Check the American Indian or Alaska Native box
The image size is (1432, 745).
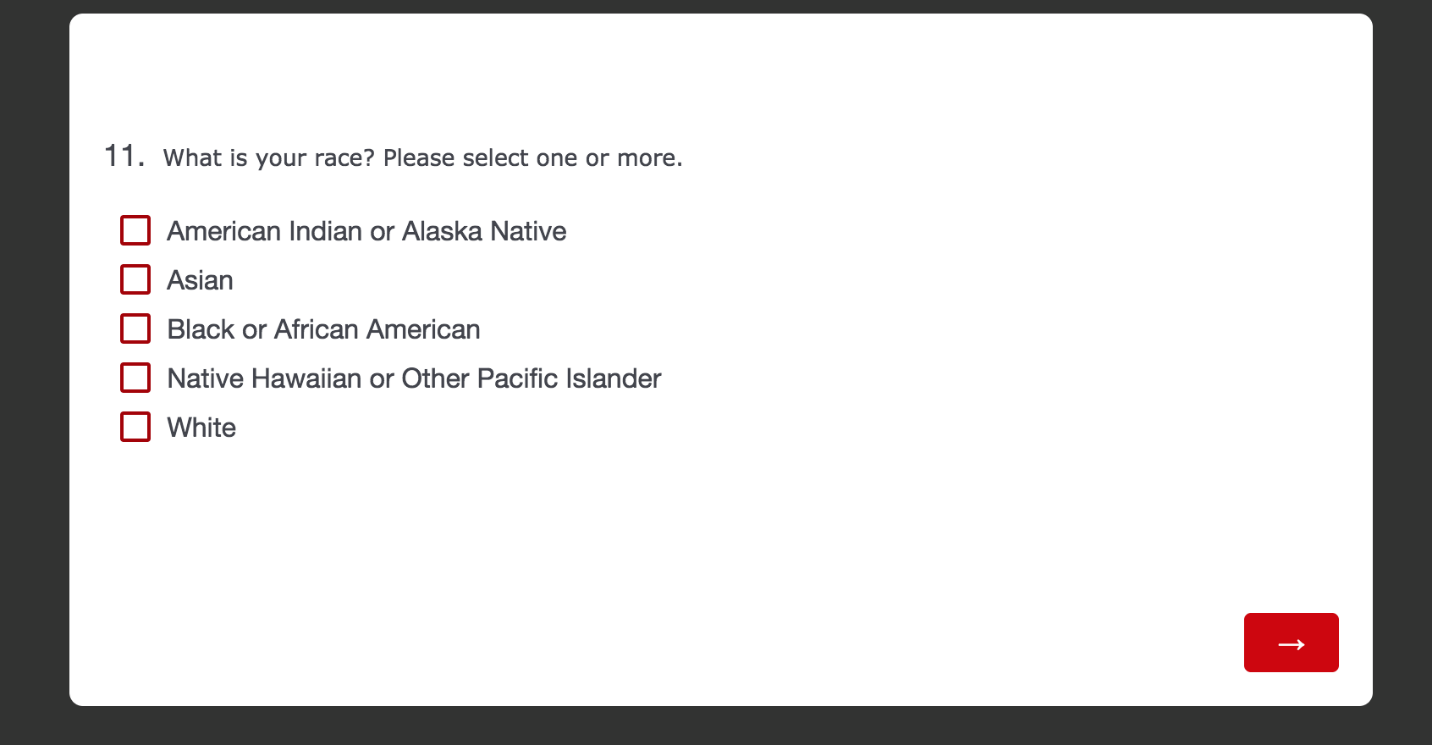135,230
